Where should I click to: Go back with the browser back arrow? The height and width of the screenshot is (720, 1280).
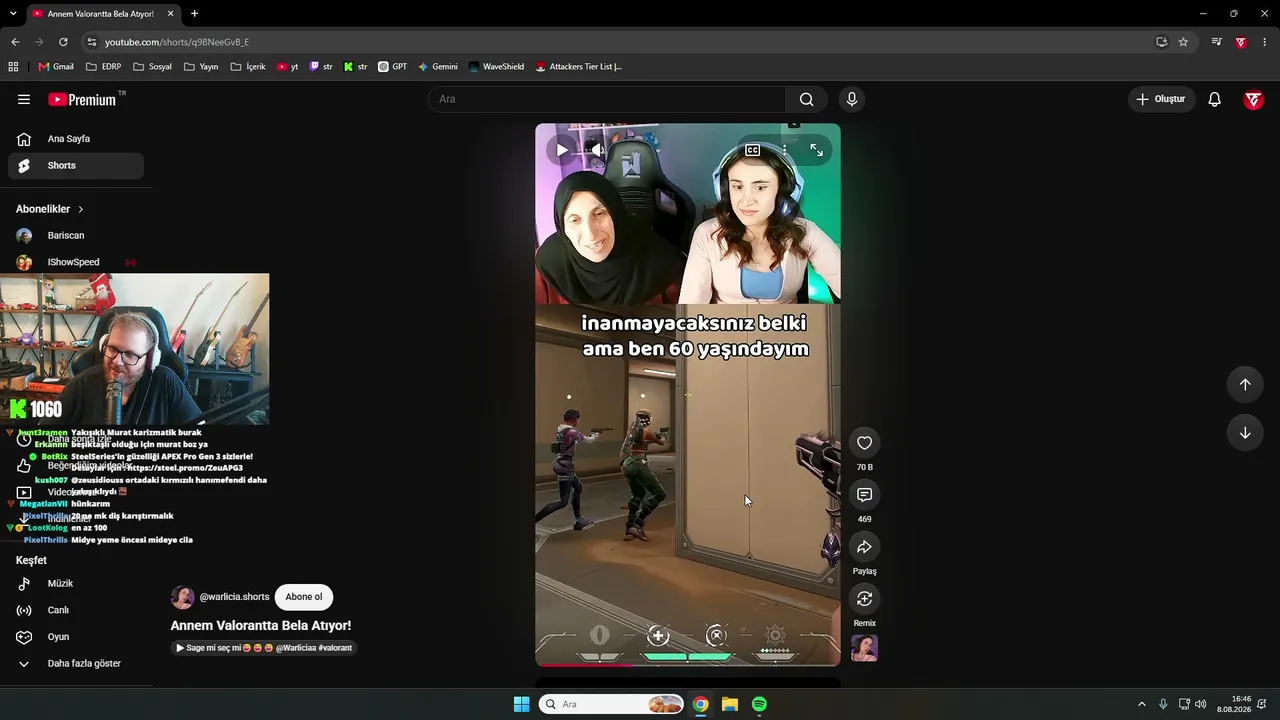tap(15, 42)
